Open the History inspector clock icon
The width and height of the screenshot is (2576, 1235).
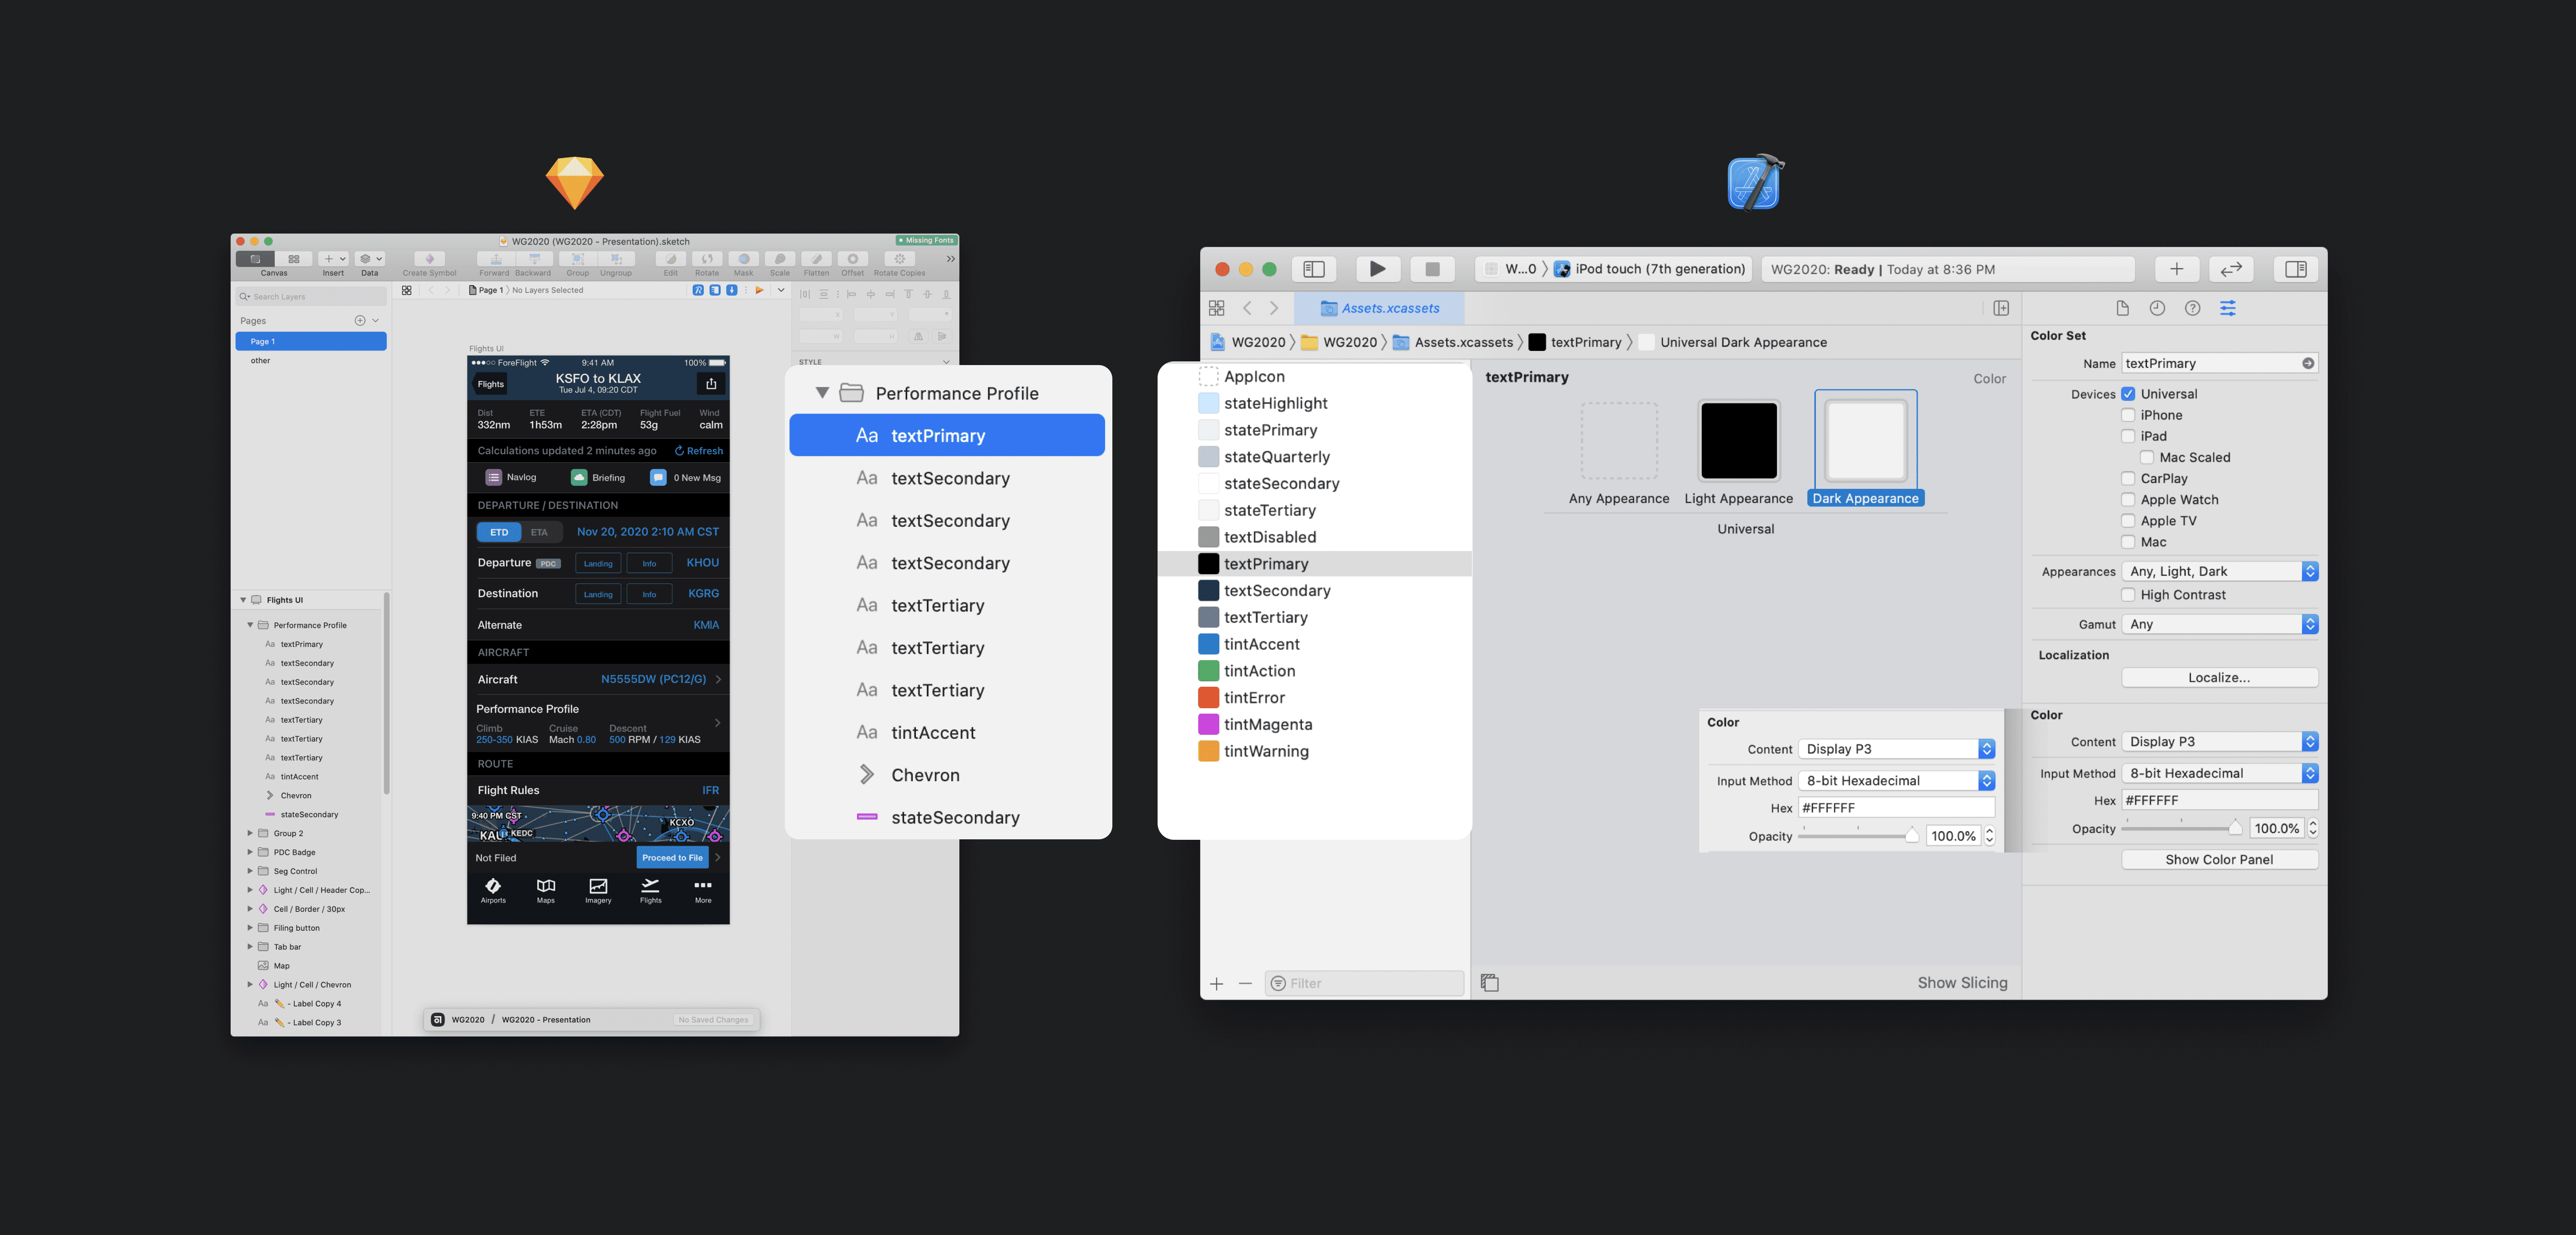tap(2157, 308)
